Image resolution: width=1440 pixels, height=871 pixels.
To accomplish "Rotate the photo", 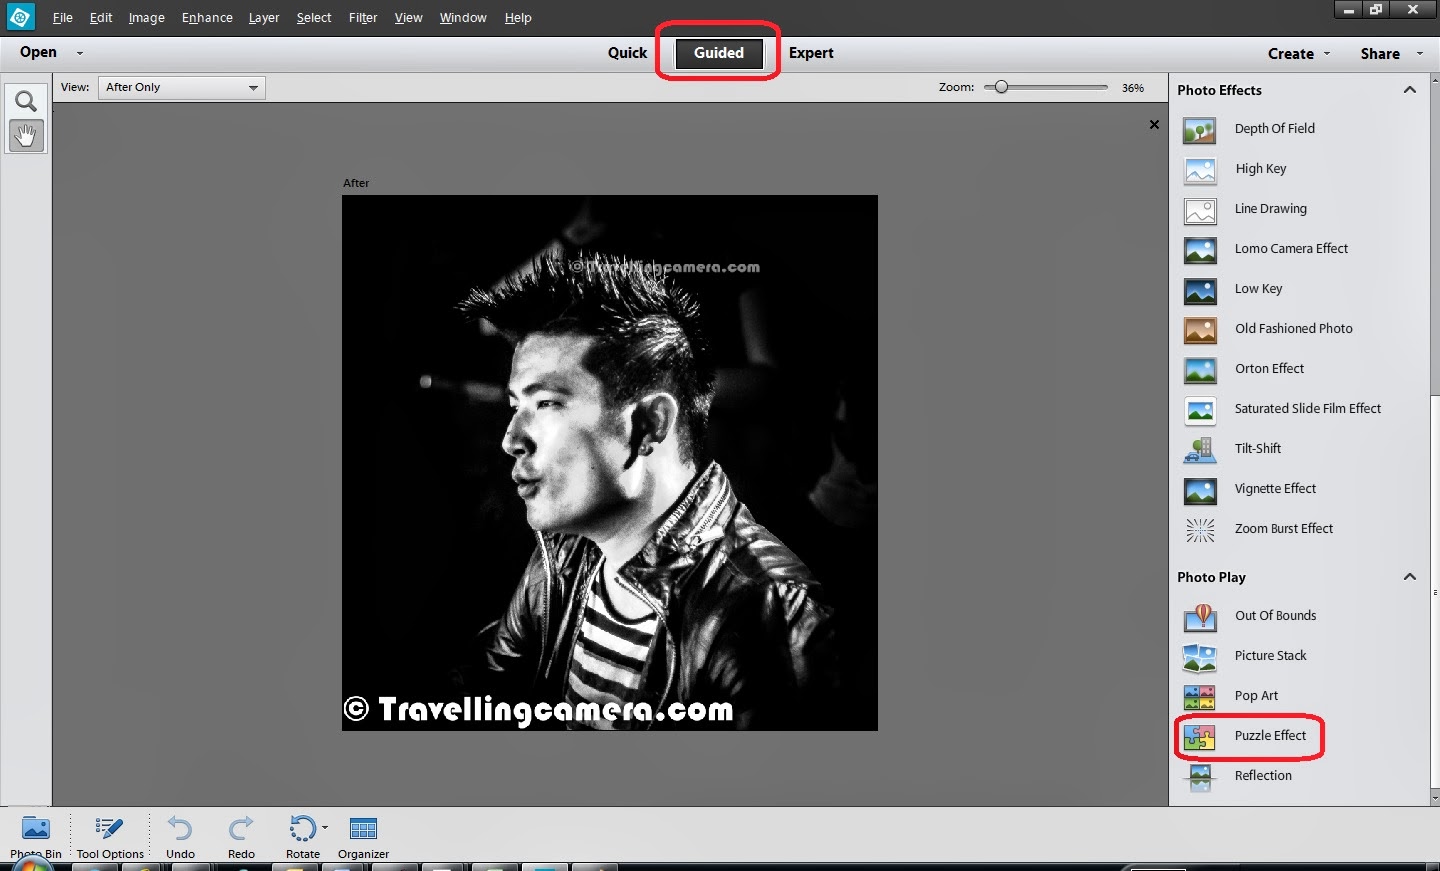I will (303, 836).
